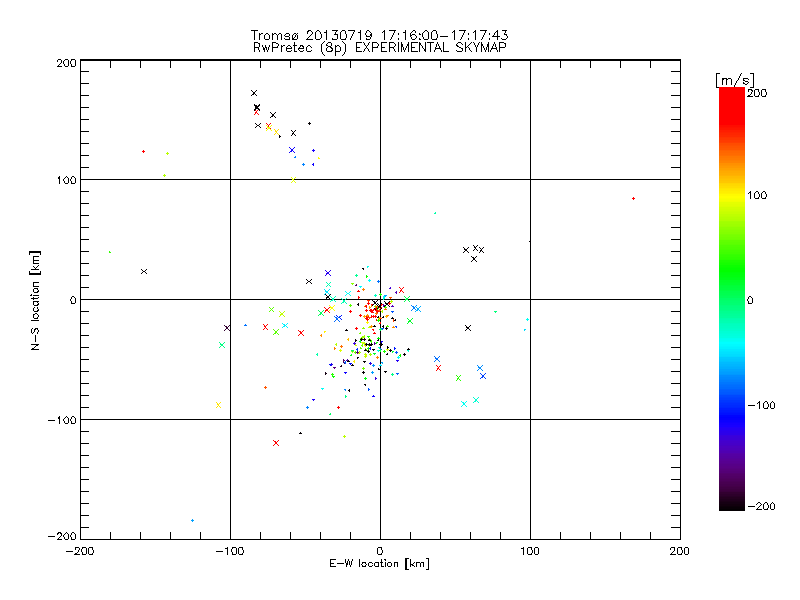Click the isolated red dot near far right edge

[x=633, y=198]
